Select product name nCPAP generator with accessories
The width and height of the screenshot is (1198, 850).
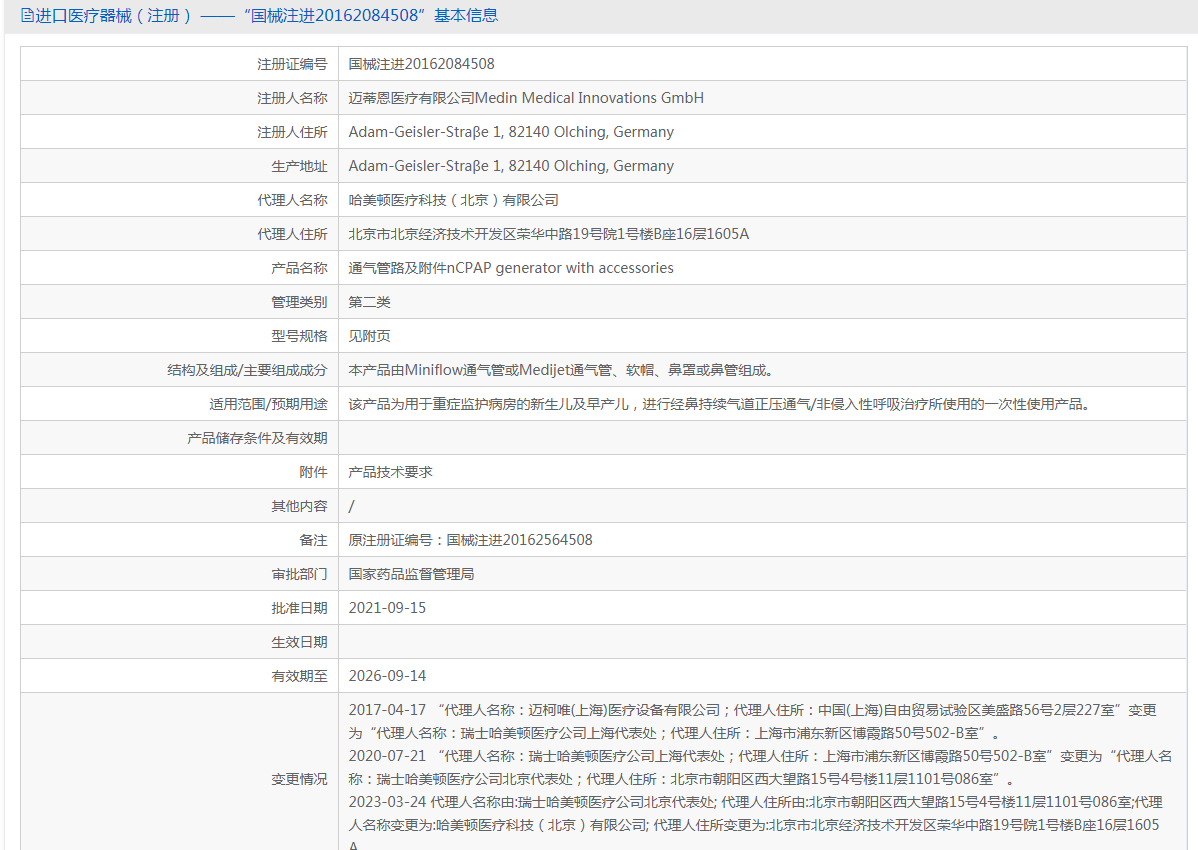click(x=560, y=268)
